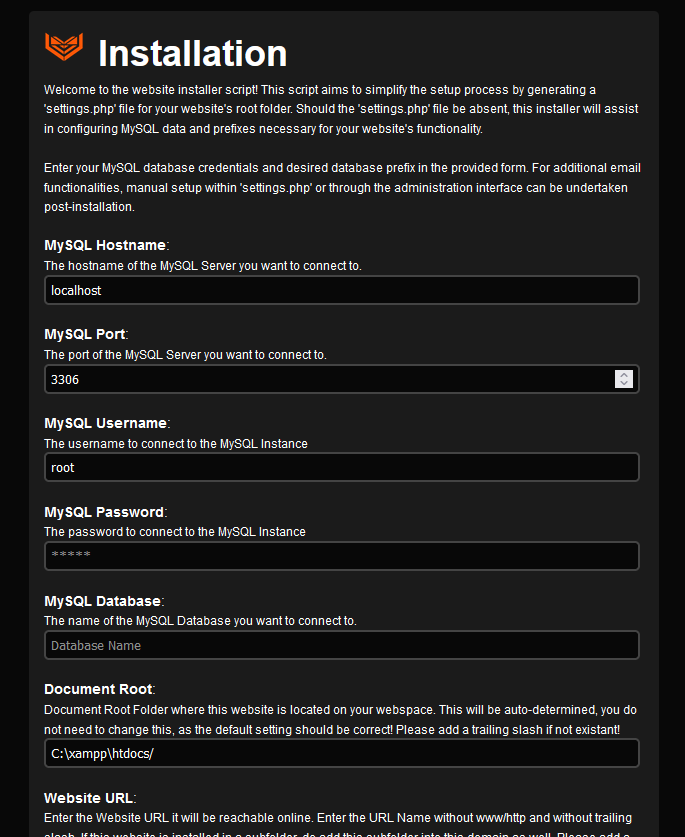685x837 pixels.
Task: Click the Website URL label
Action: pyautogui.click(x=89, y=798)
